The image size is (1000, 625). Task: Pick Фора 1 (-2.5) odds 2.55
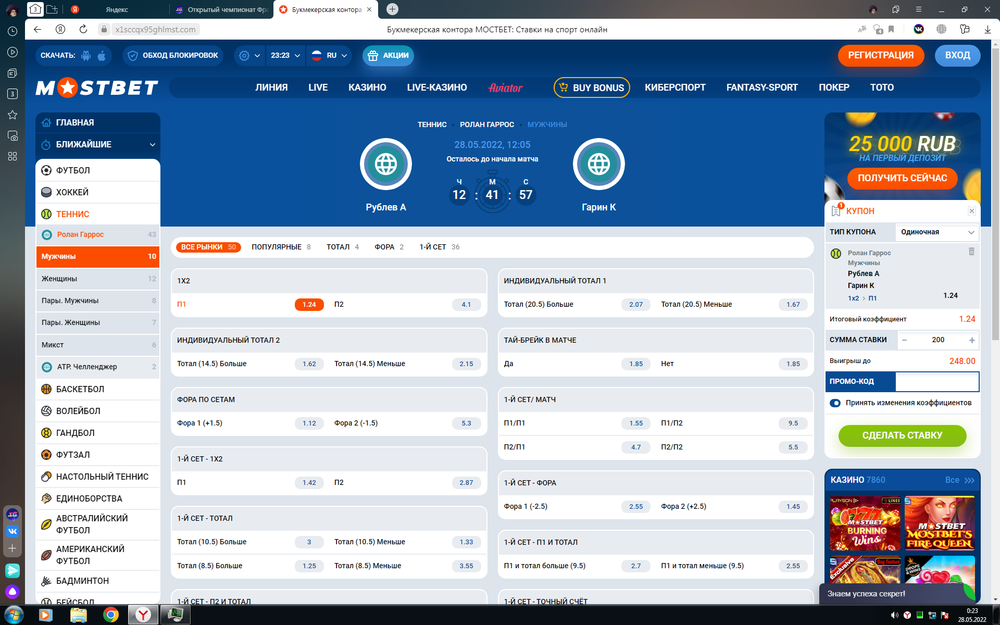(x=636, y=506)
